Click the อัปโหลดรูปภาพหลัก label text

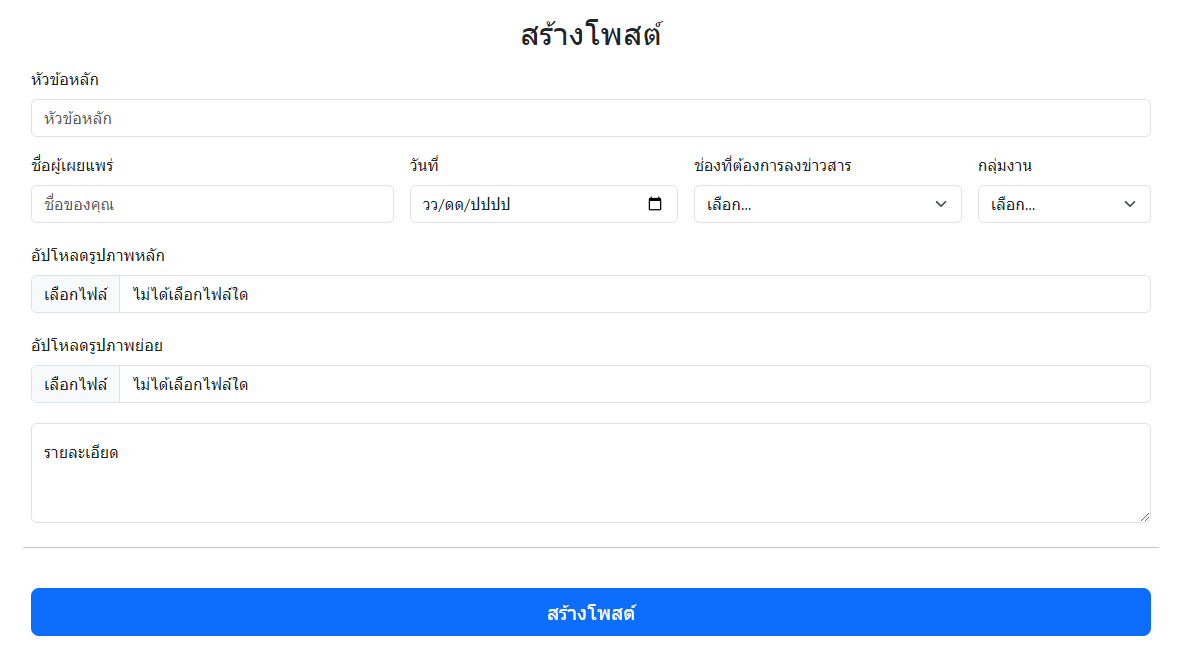(x=98, y=256)
